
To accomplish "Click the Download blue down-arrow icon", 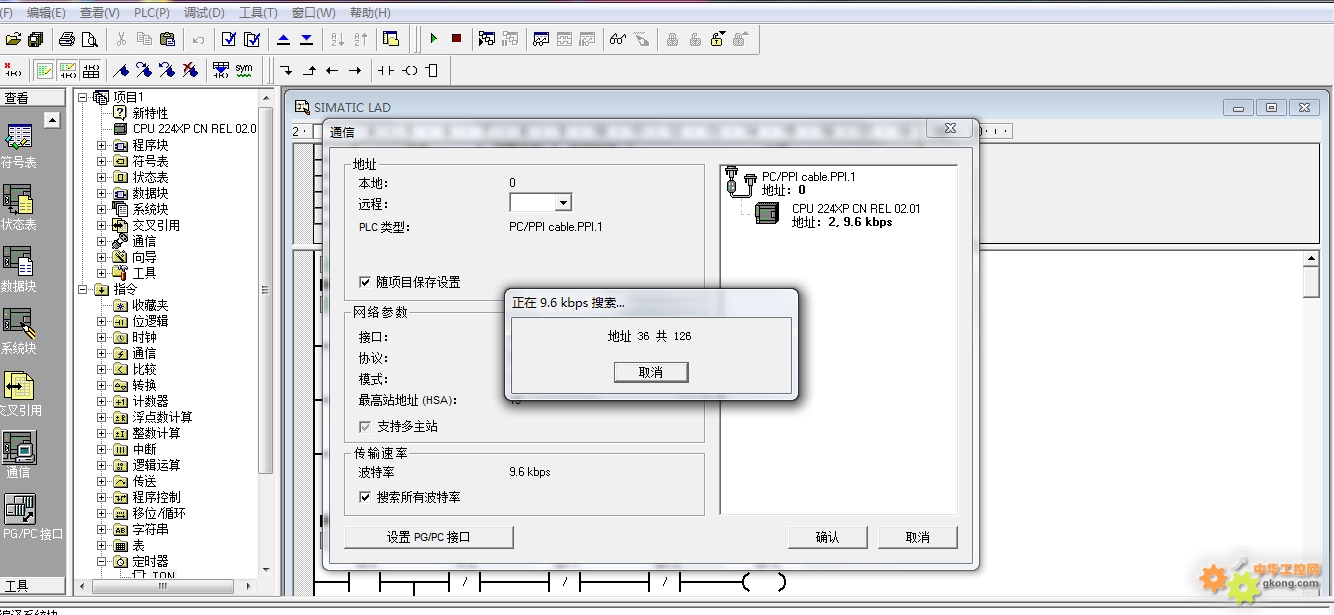I will 306,39.
